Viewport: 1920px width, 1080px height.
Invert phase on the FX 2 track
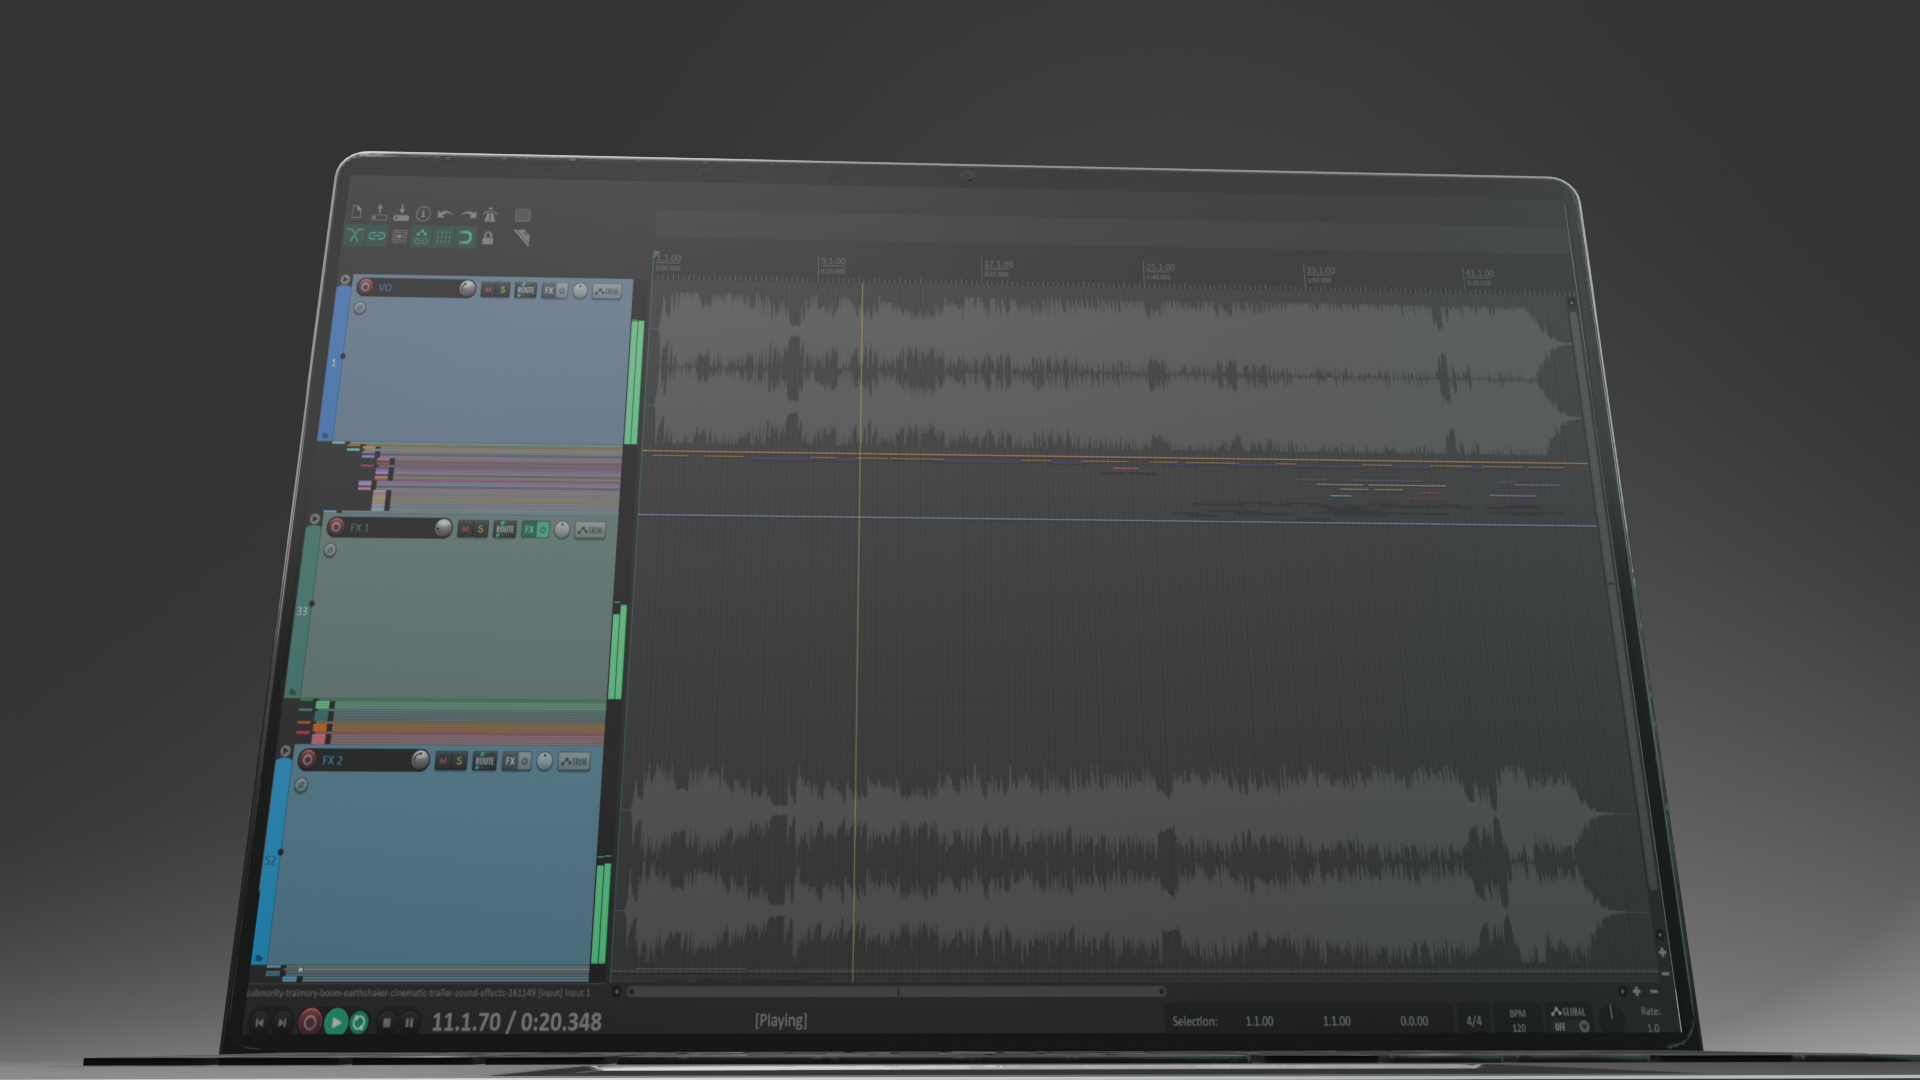[301, 786]
